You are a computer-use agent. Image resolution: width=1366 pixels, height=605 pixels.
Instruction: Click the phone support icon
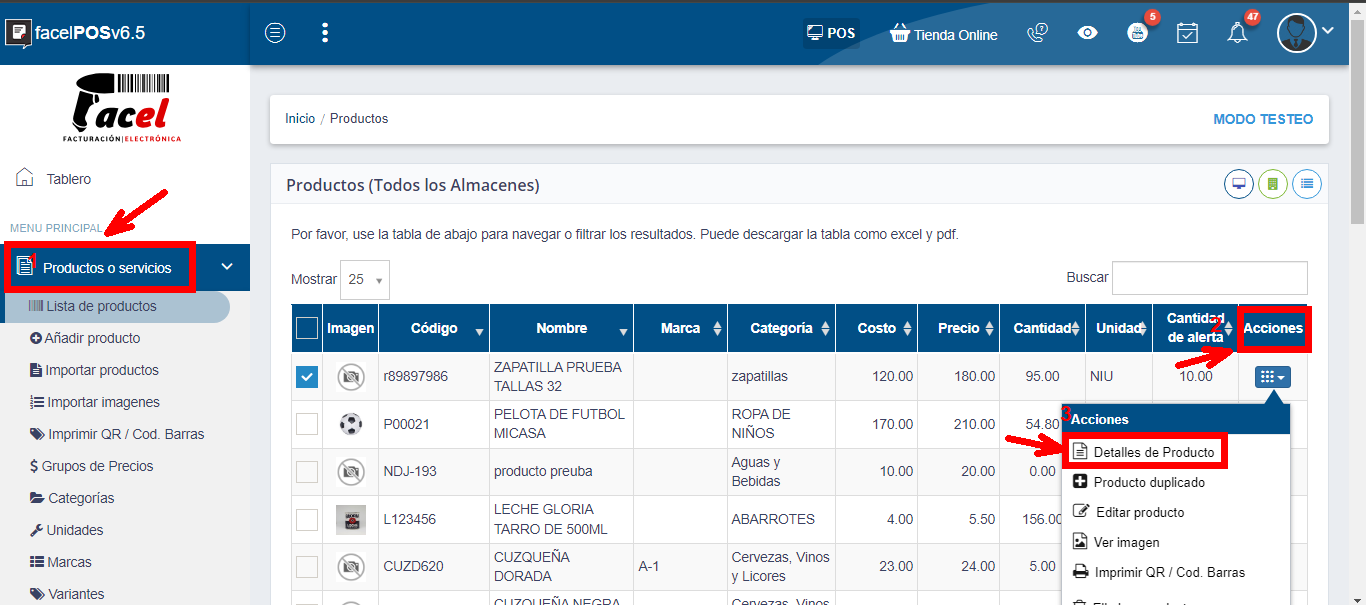click(1037, 33)
